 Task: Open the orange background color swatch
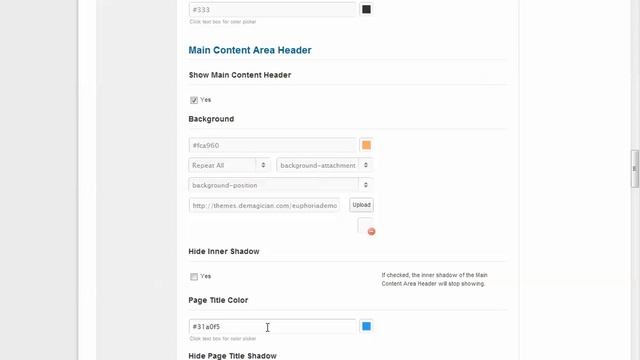coord(367,145)
